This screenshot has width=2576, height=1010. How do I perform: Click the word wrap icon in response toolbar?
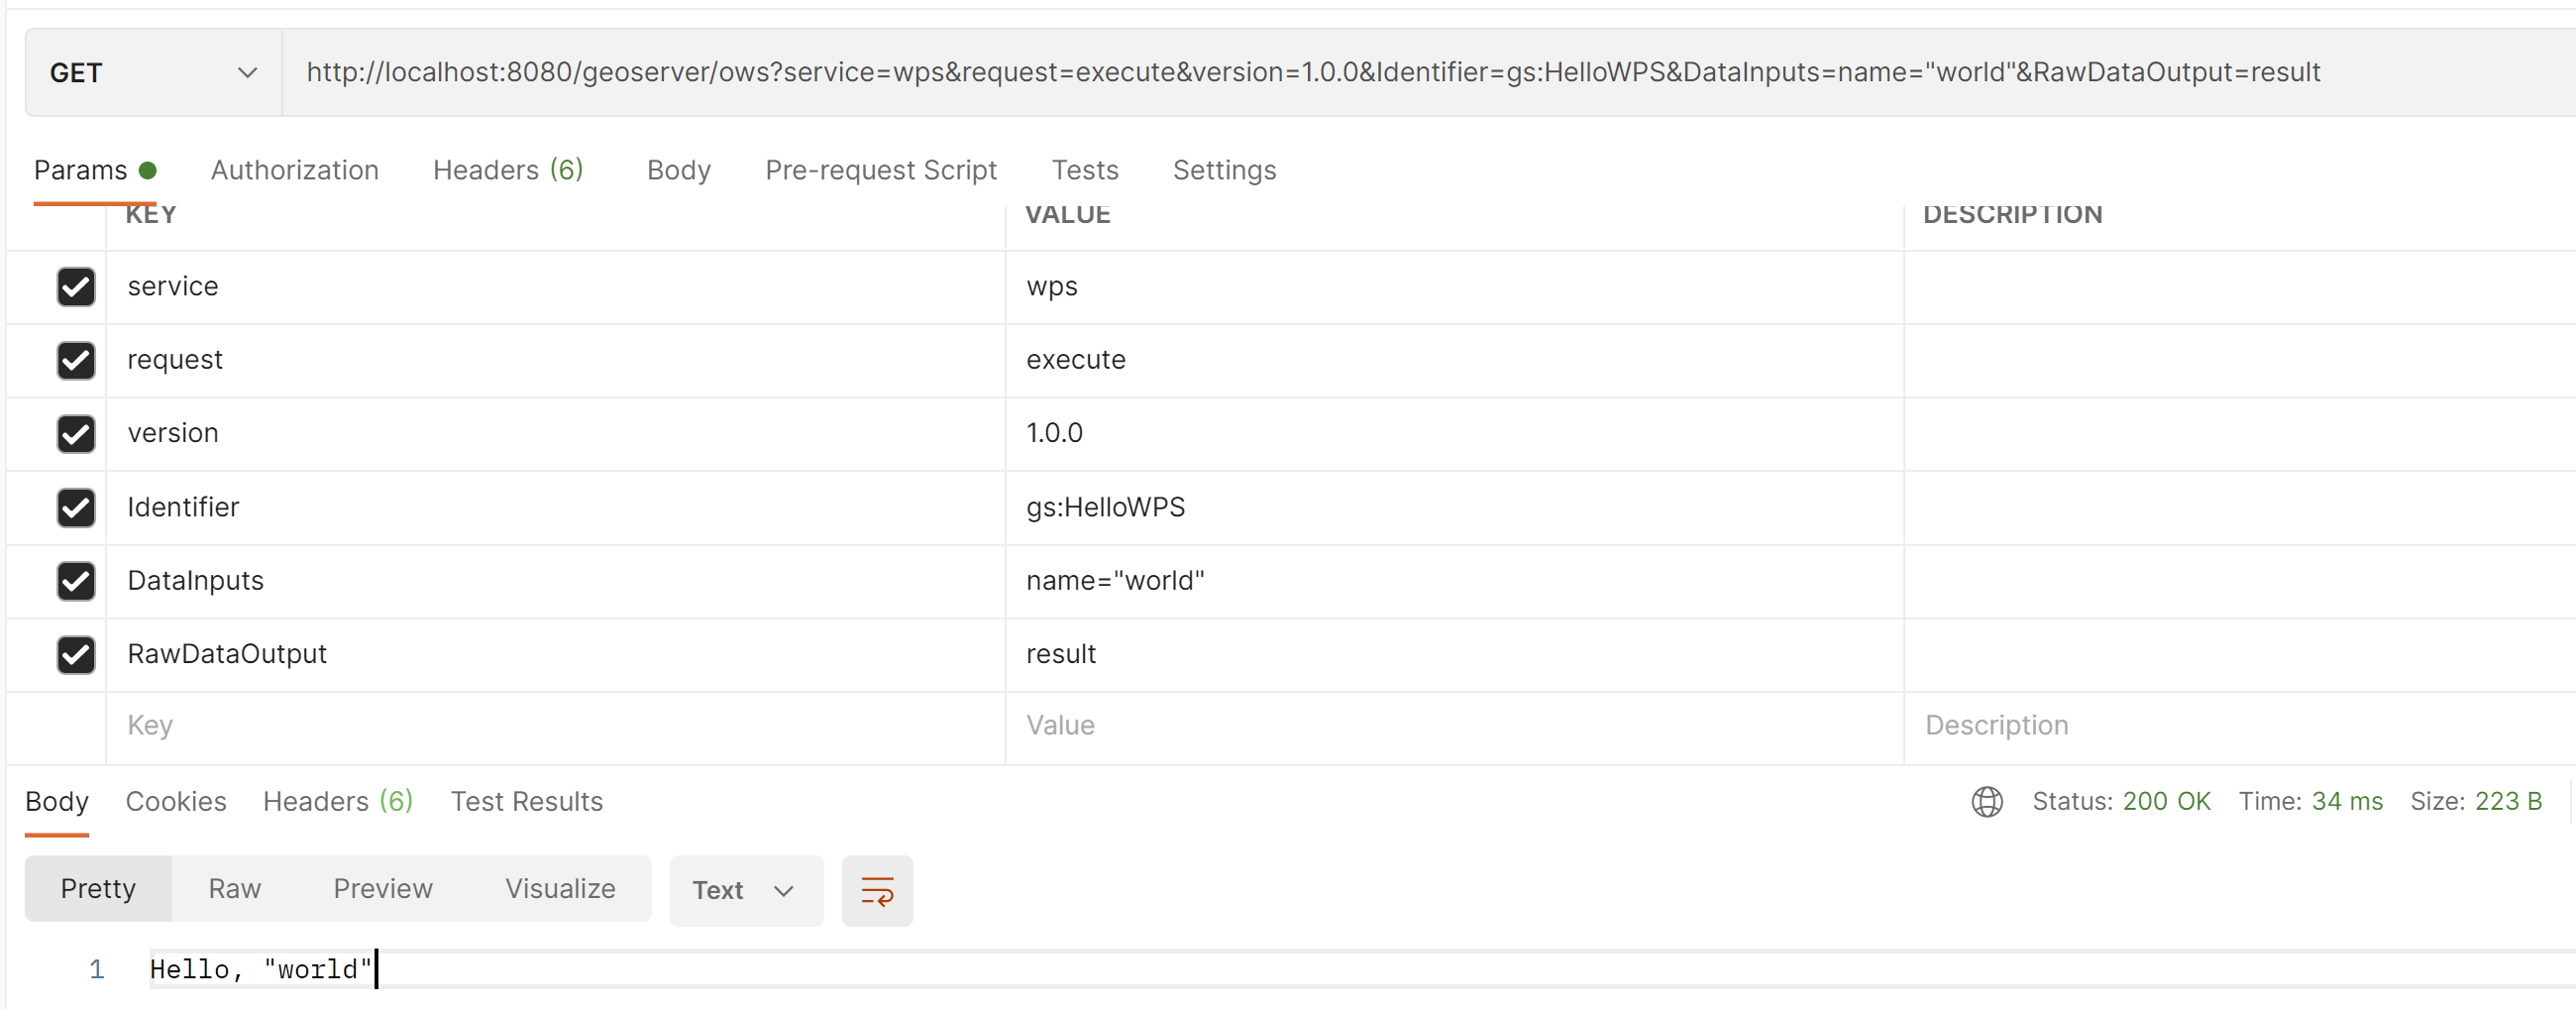coord(876,890)
